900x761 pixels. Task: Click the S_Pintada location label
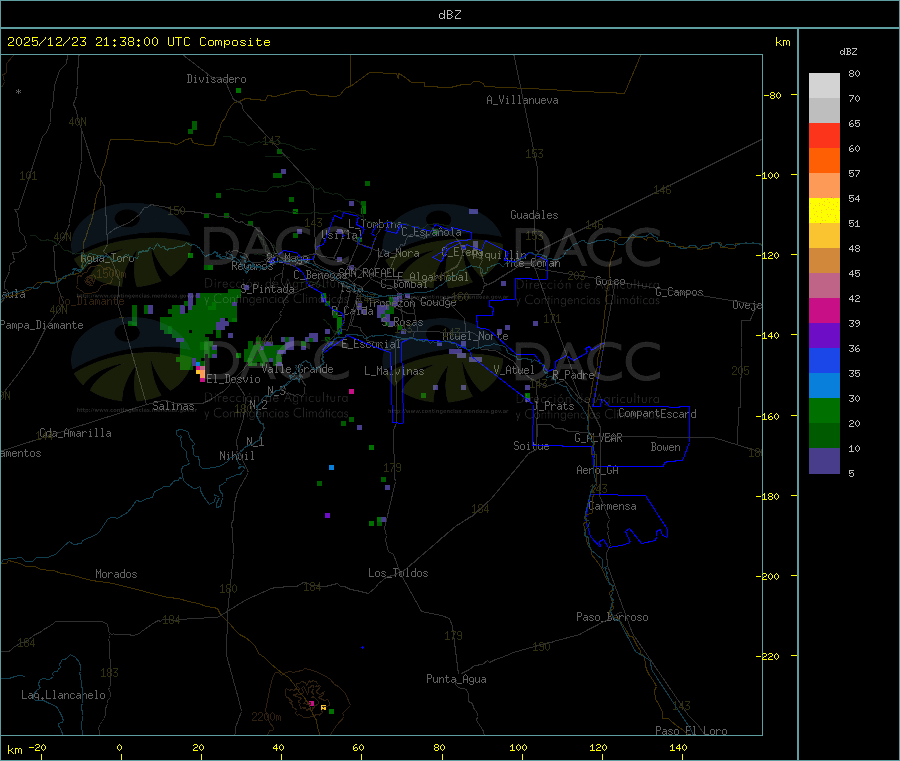coord(267,289)
